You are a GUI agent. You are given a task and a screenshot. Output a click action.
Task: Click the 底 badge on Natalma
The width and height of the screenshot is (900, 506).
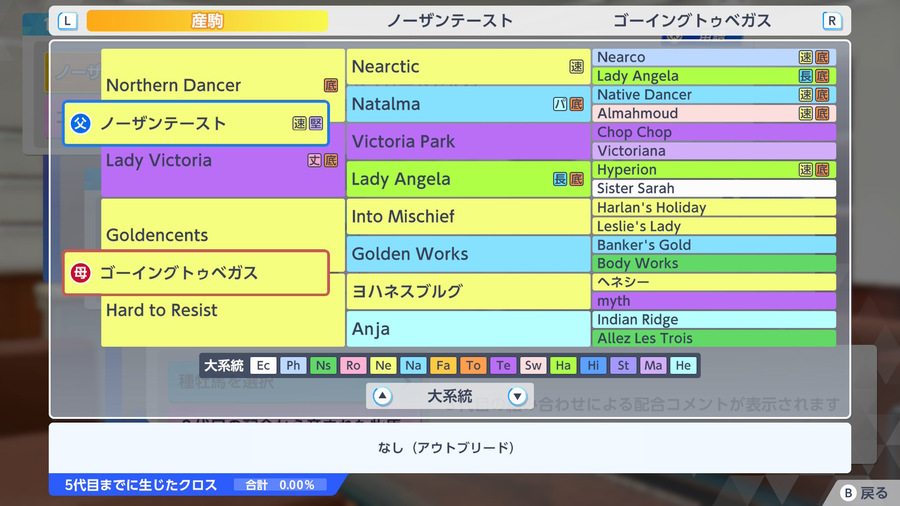pos(576,104)
